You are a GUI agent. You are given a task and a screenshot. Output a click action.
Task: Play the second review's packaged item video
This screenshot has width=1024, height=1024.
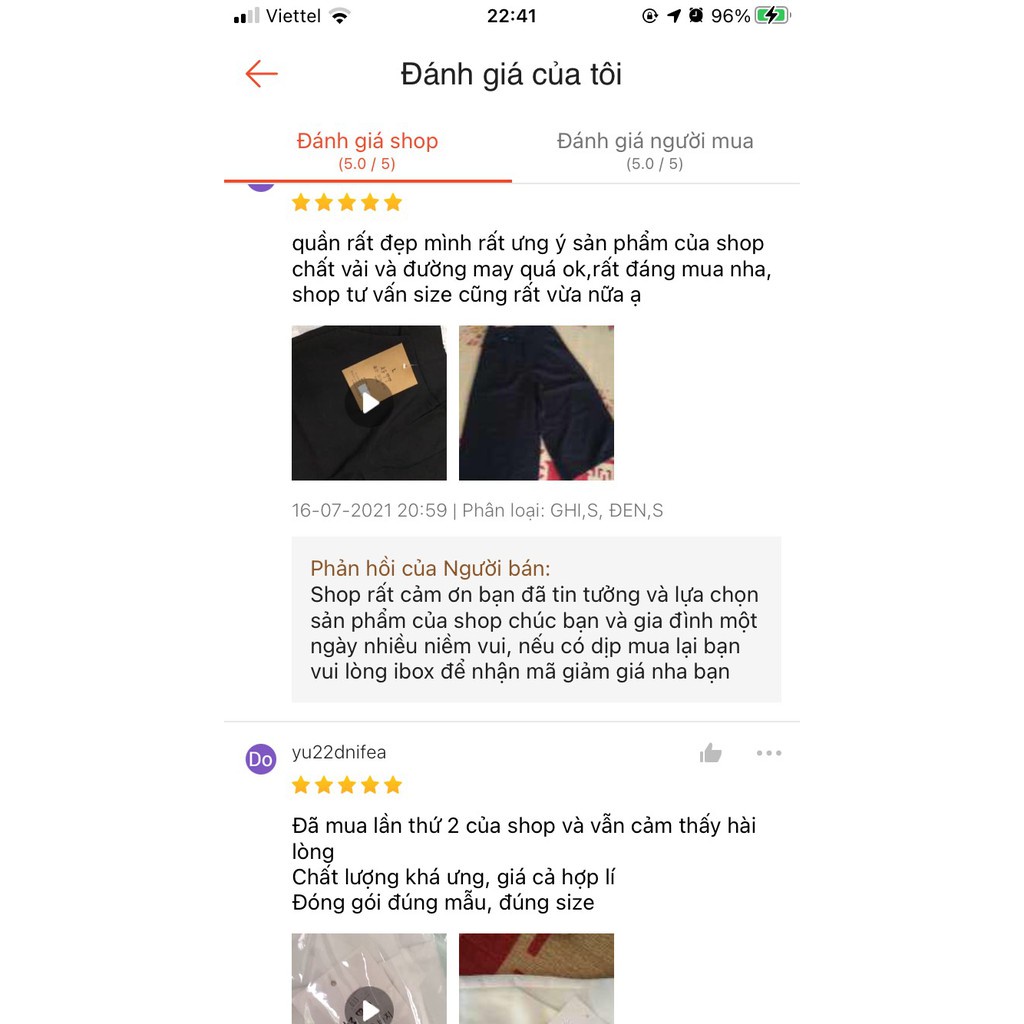(x=369, y=978)
